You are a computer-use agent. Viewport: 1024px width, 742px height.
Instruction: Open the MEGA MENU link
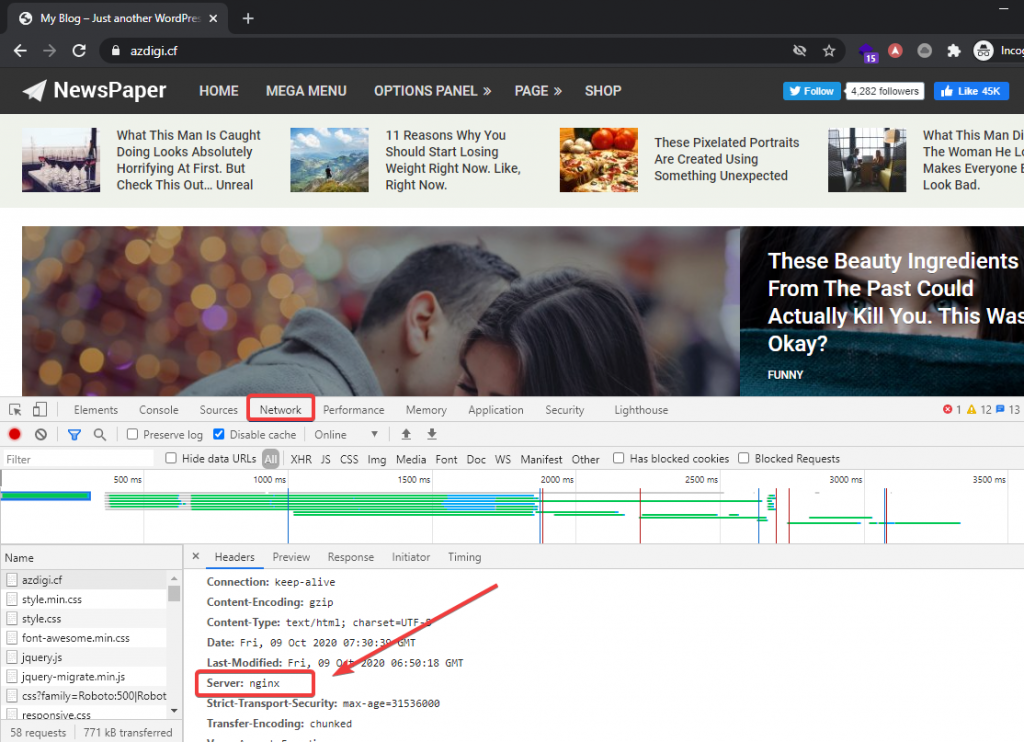point(306,91)
